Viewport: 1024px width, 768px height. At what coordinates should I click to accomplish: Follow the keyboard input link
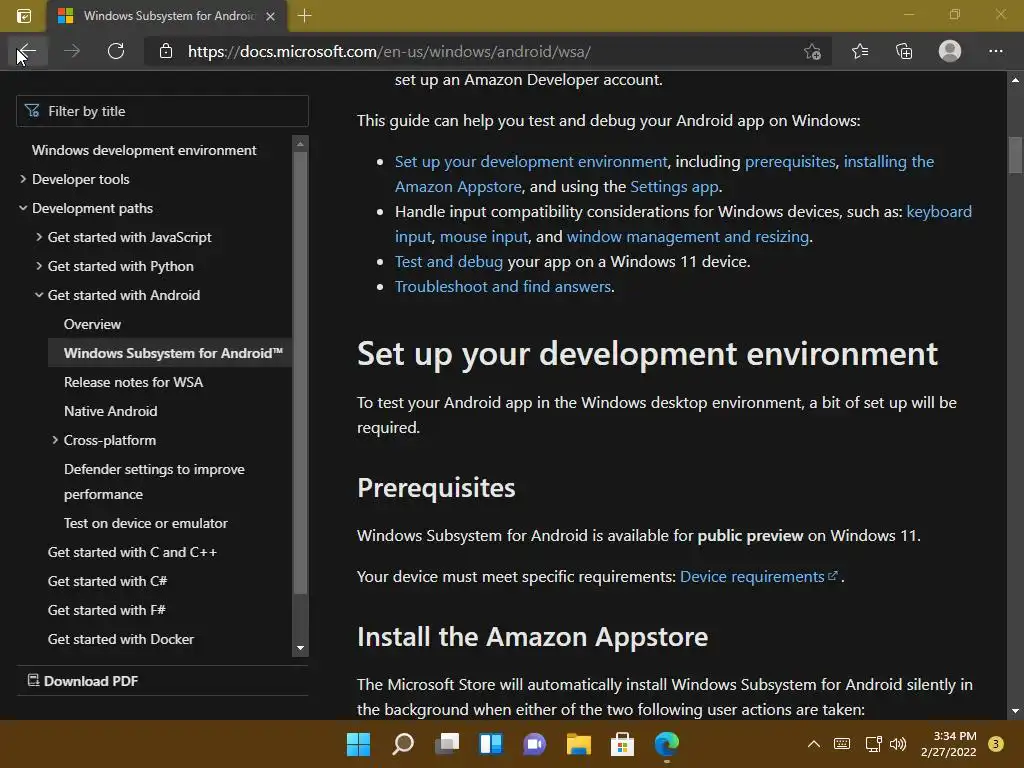click(x=939, y=212)
